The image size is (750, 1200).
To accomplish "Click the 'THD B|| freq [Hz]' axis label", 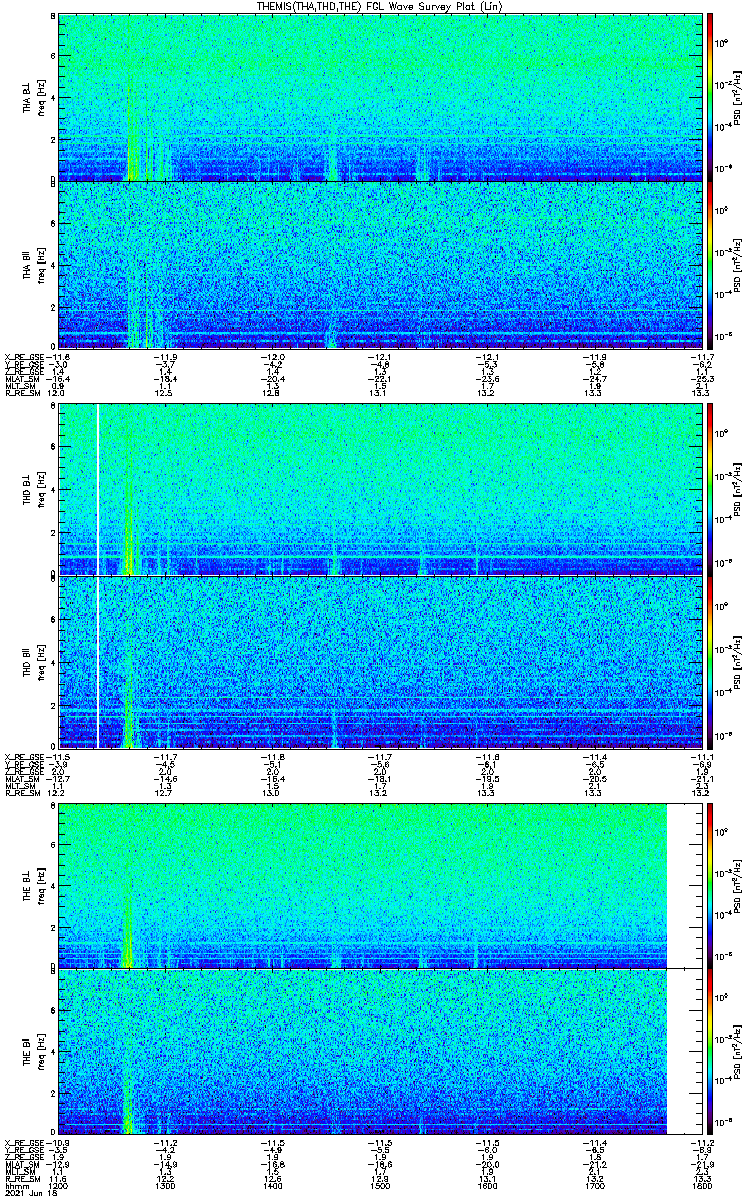I will tap(32, 662).
